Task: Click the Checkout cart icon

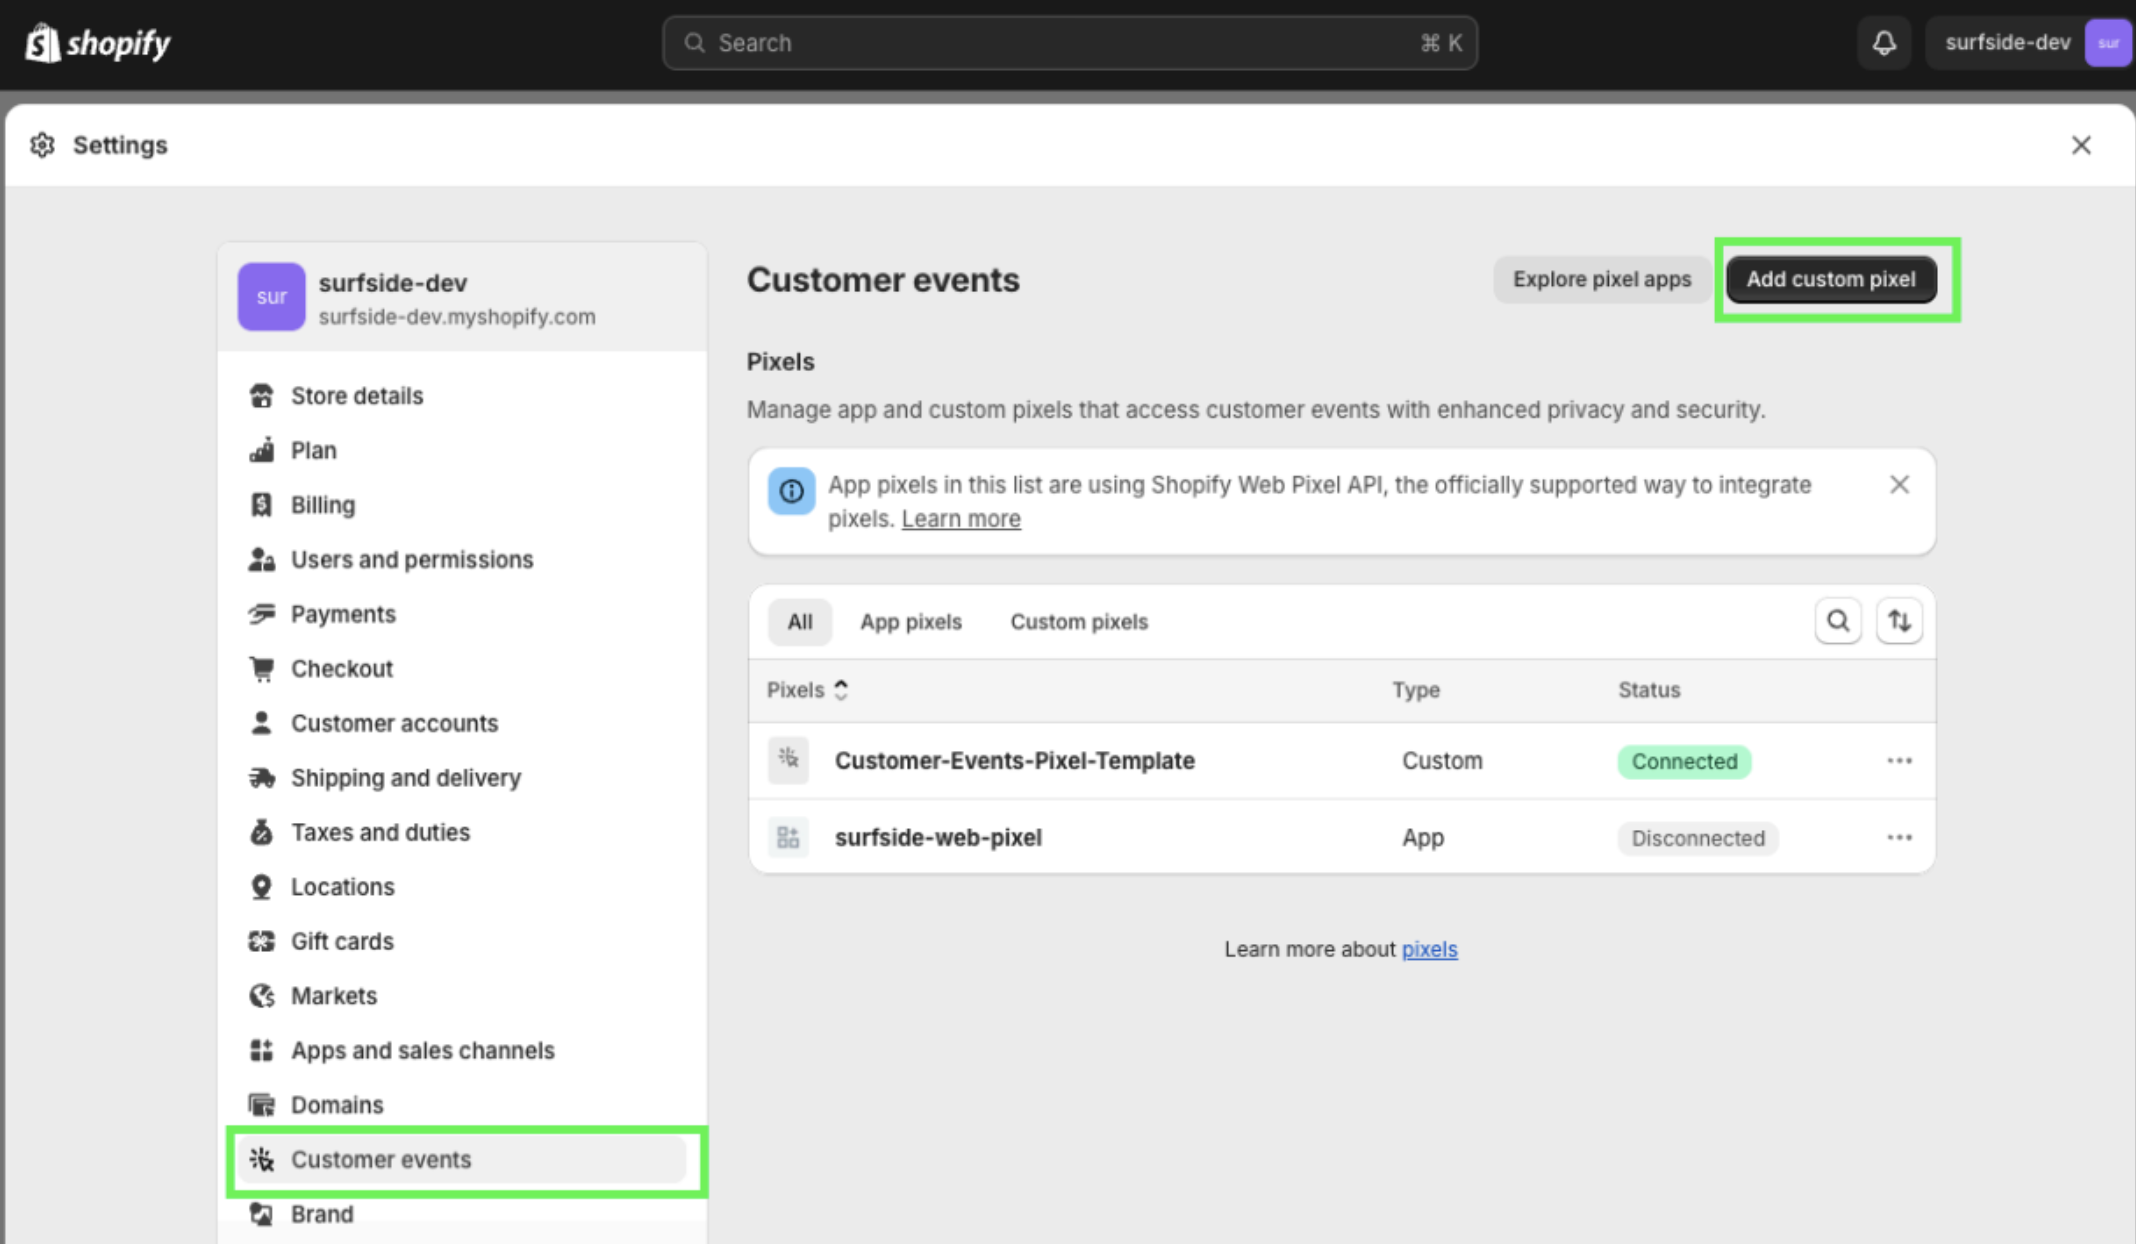Action: pos(261,668)
